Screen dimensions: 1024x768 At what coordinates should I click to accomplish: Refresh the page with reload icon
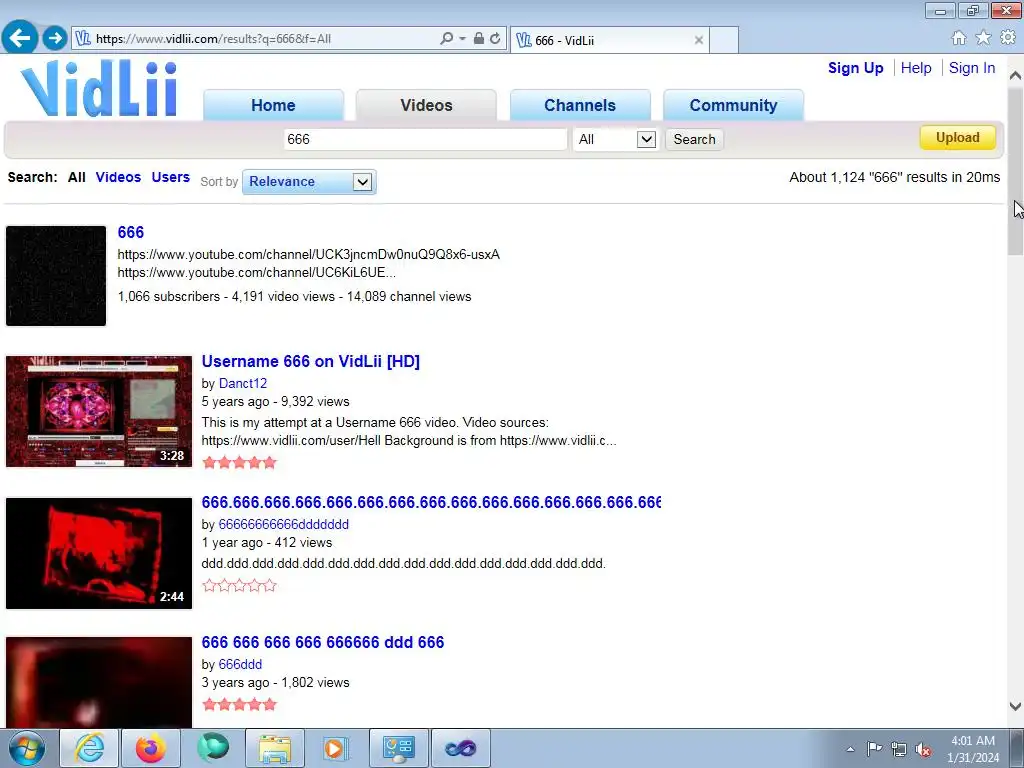495,39
